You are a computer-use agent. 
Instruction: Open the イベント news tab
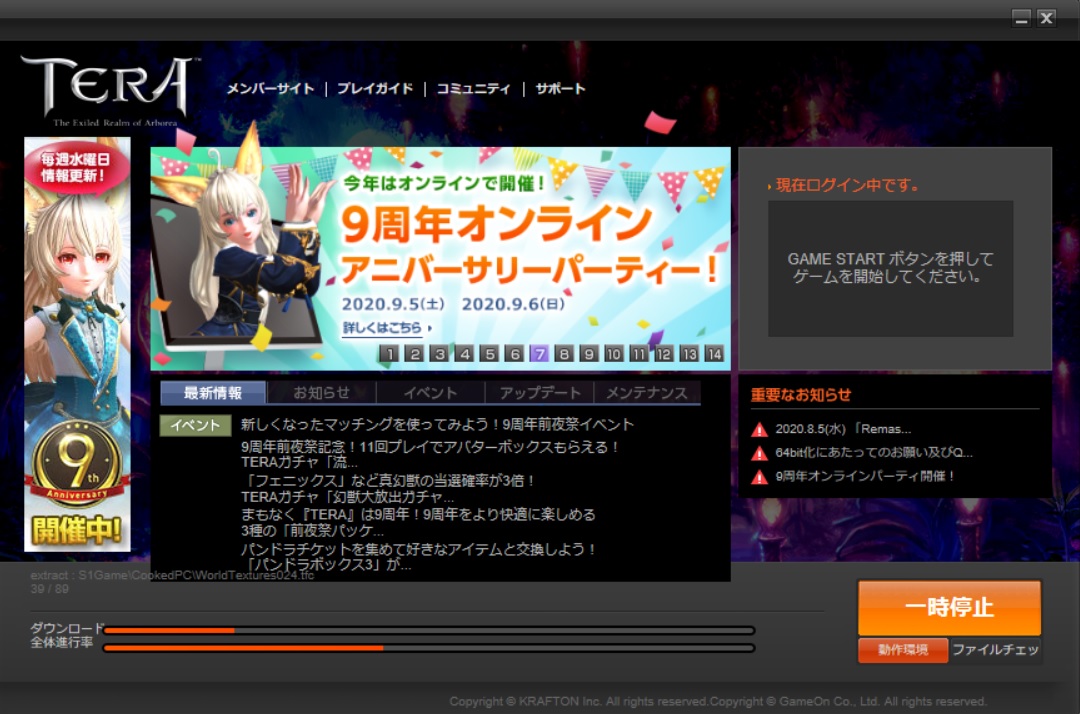tap(430, 393)
